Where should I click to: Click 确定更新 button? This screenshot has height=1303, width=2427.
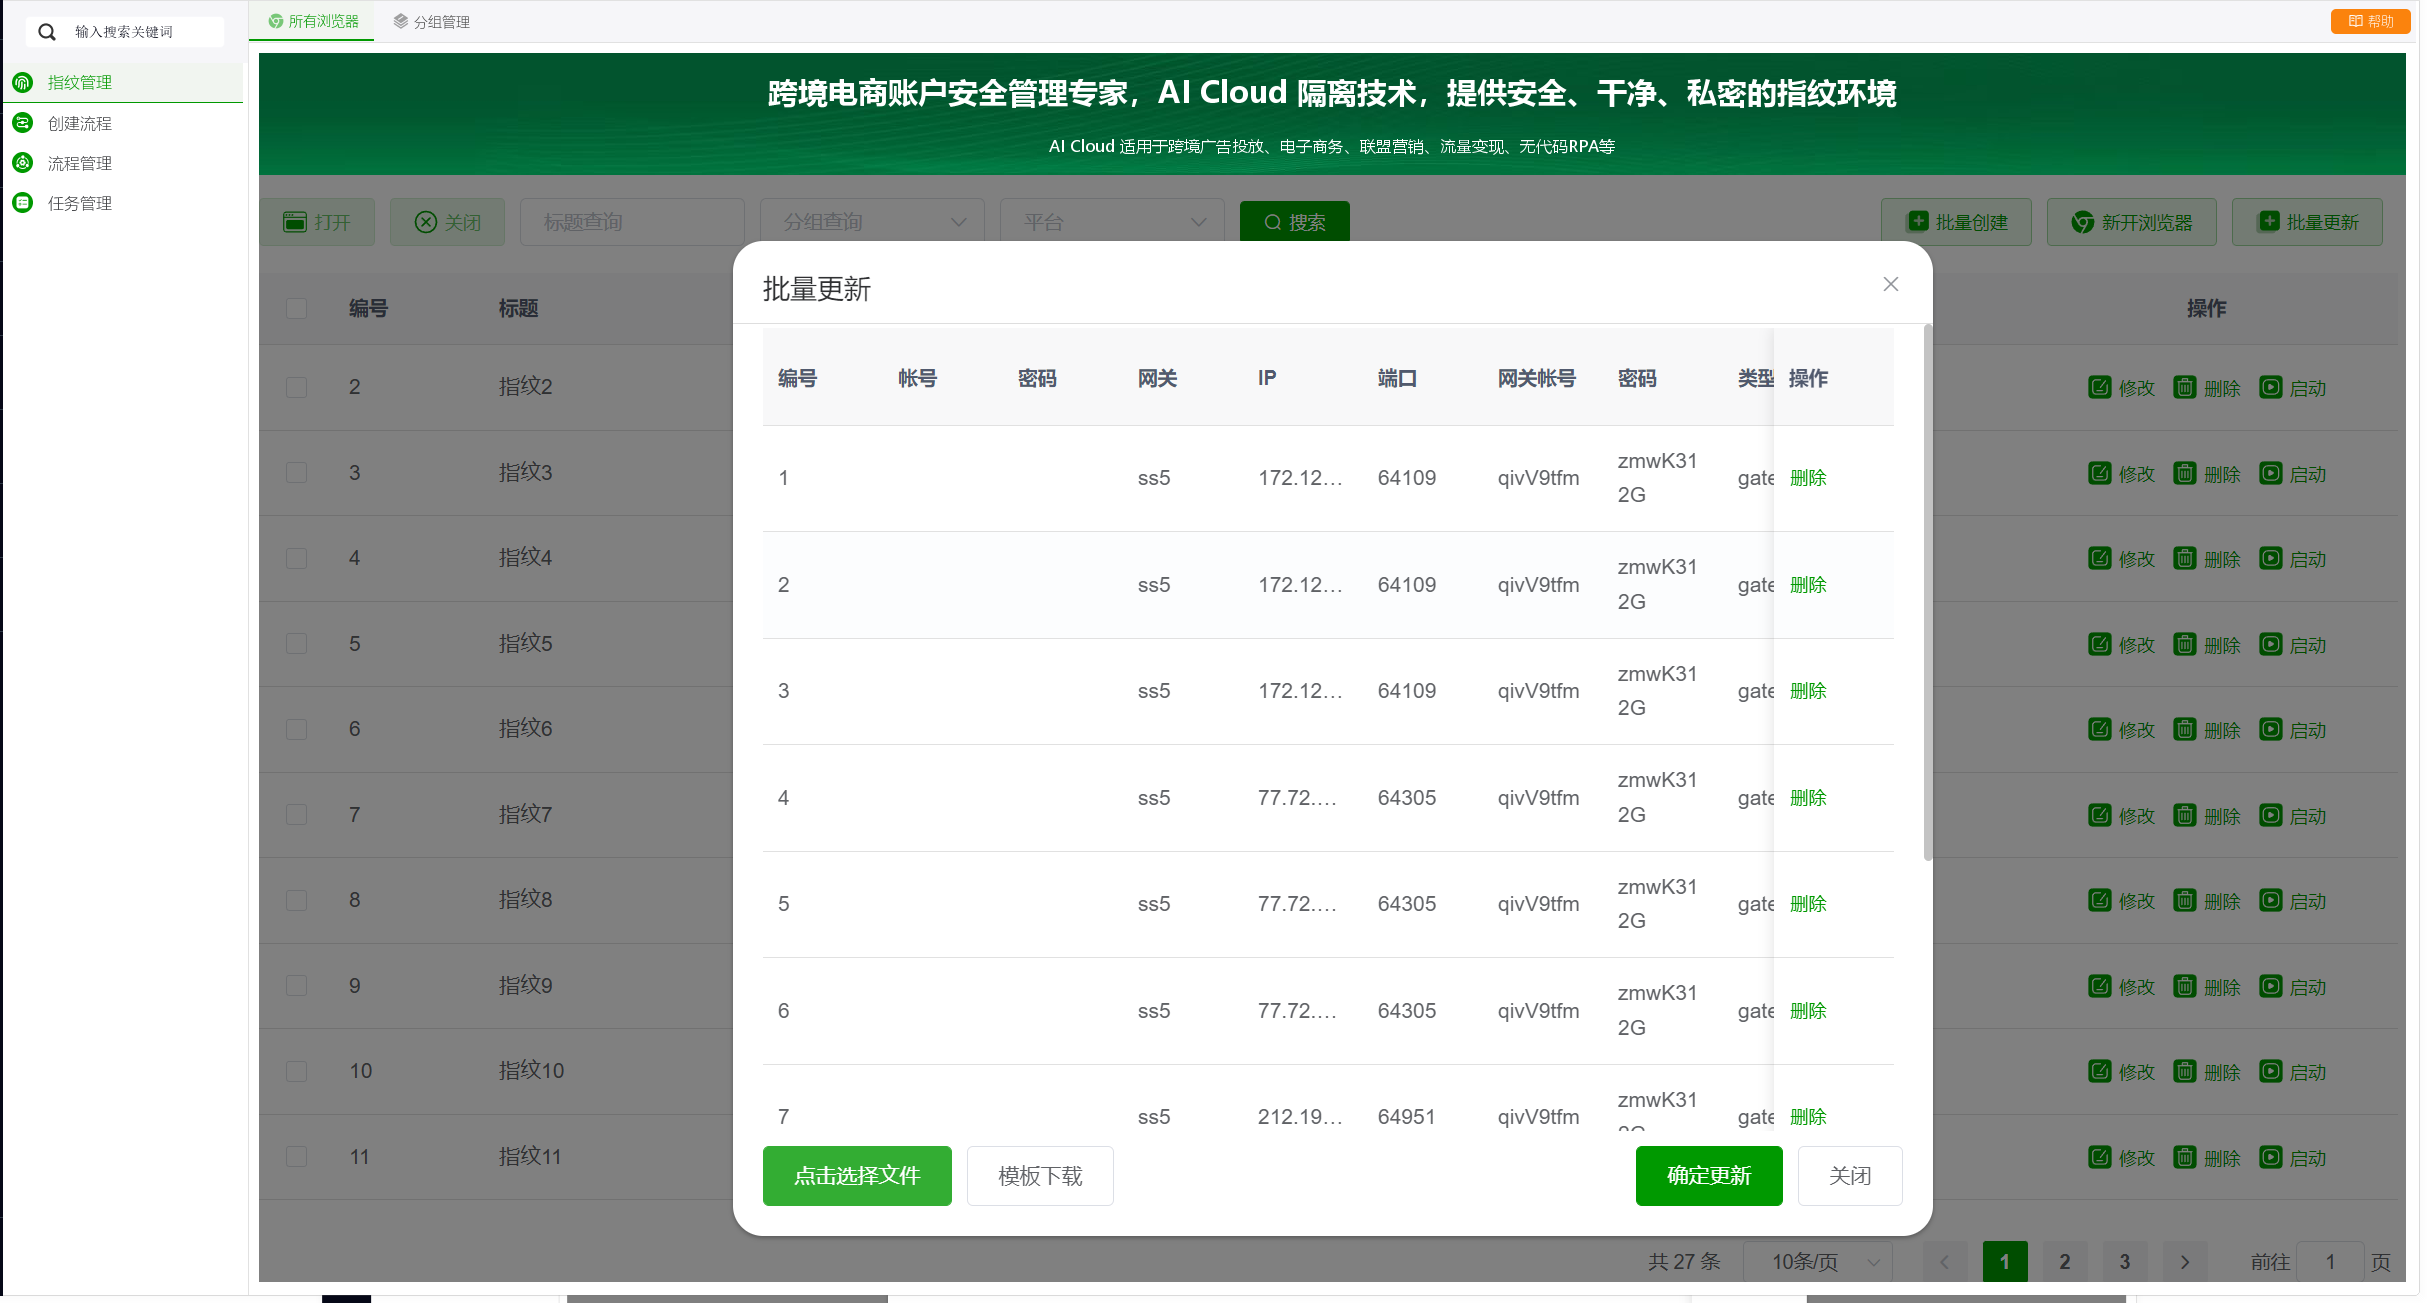point(1709,1175)
